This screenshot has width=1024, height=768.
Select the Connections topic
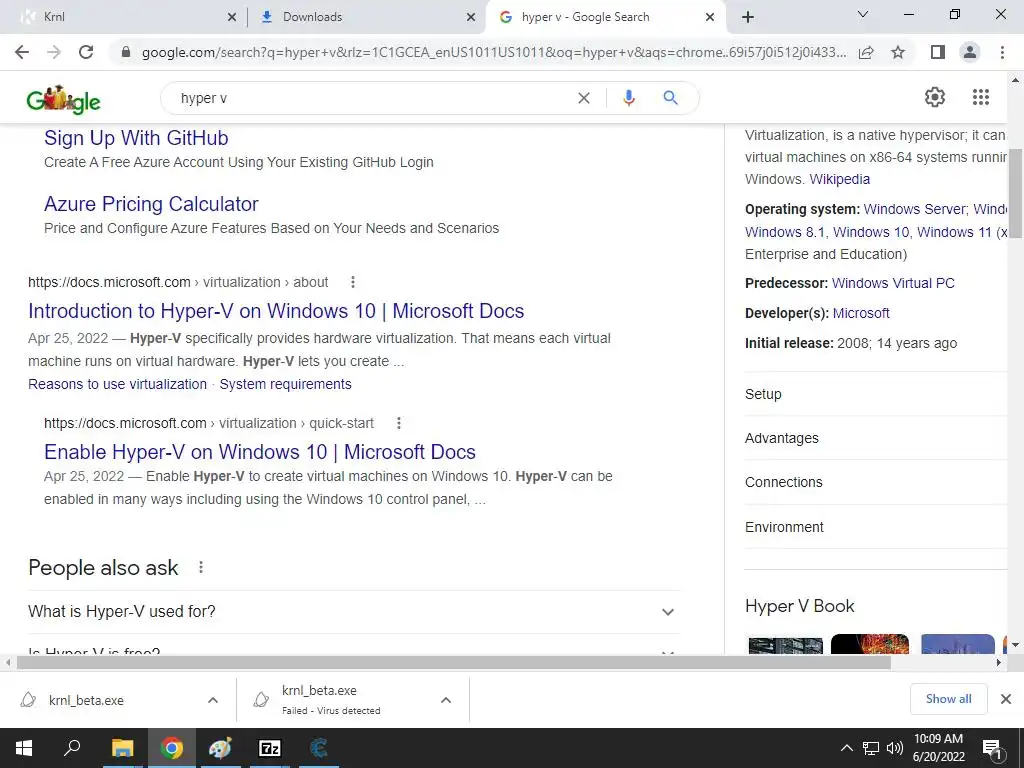[x=875, y=482]
